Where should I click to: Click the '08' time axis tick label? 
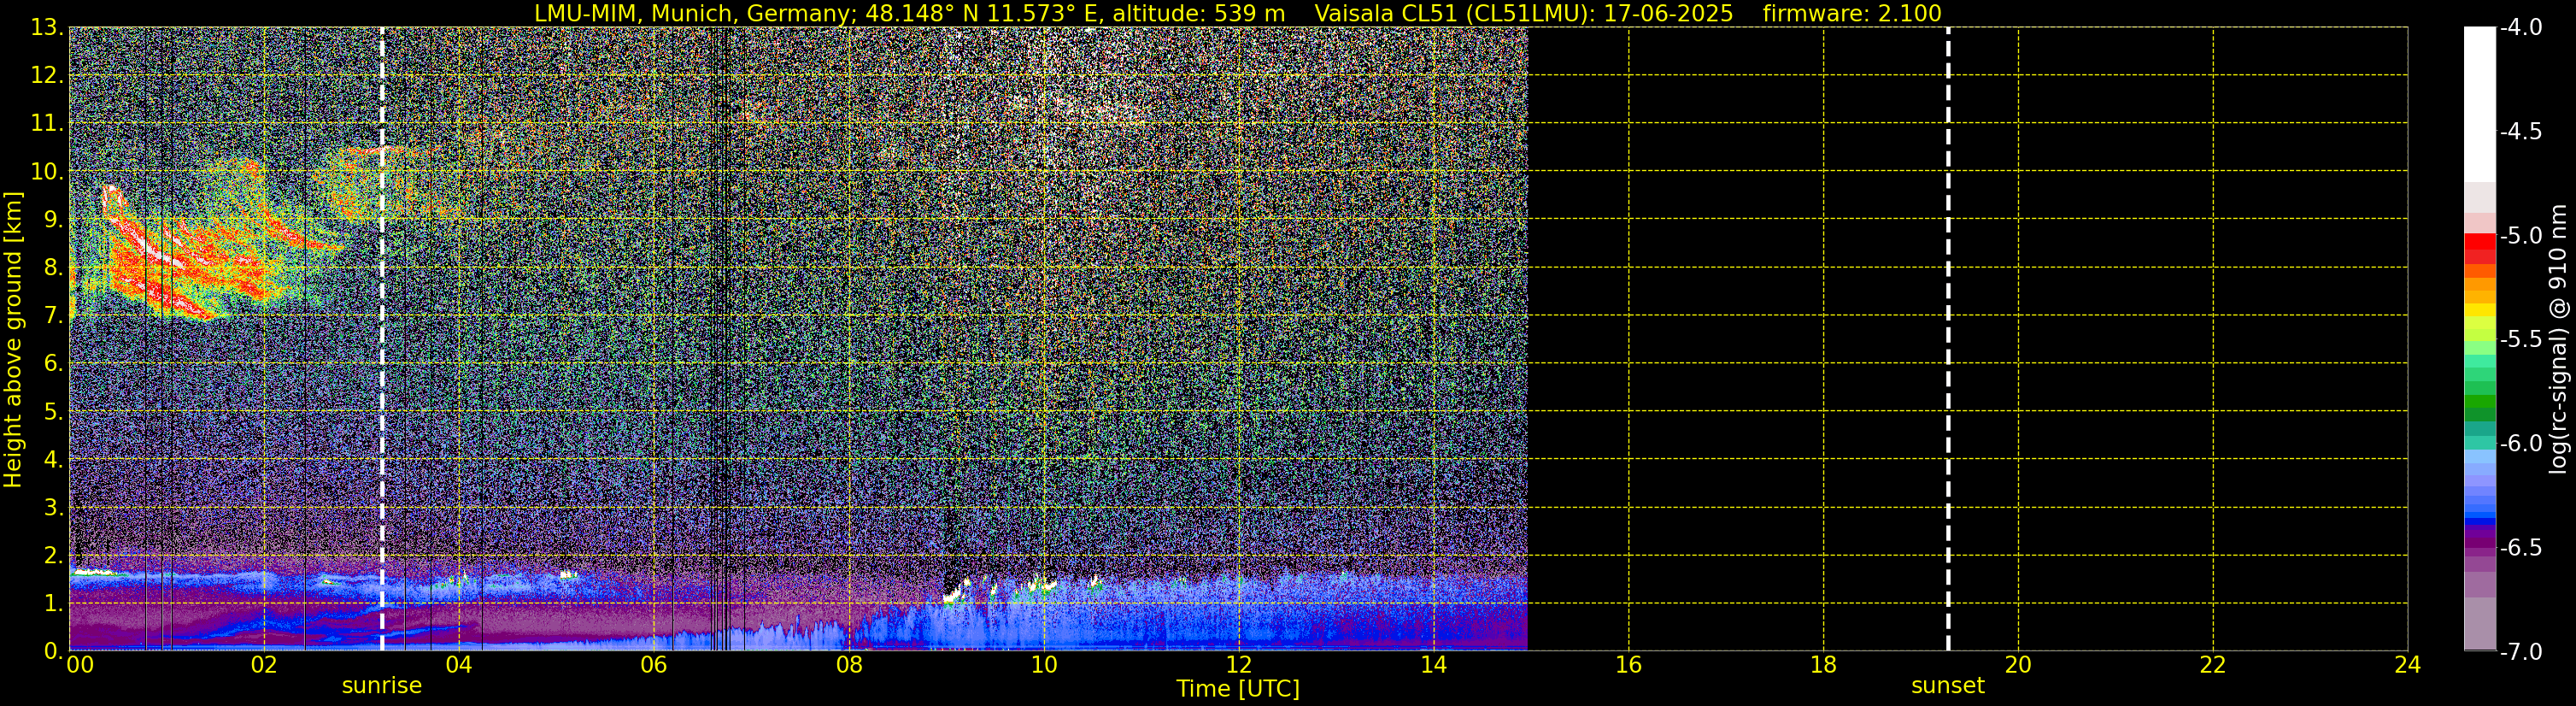[849, 665]
